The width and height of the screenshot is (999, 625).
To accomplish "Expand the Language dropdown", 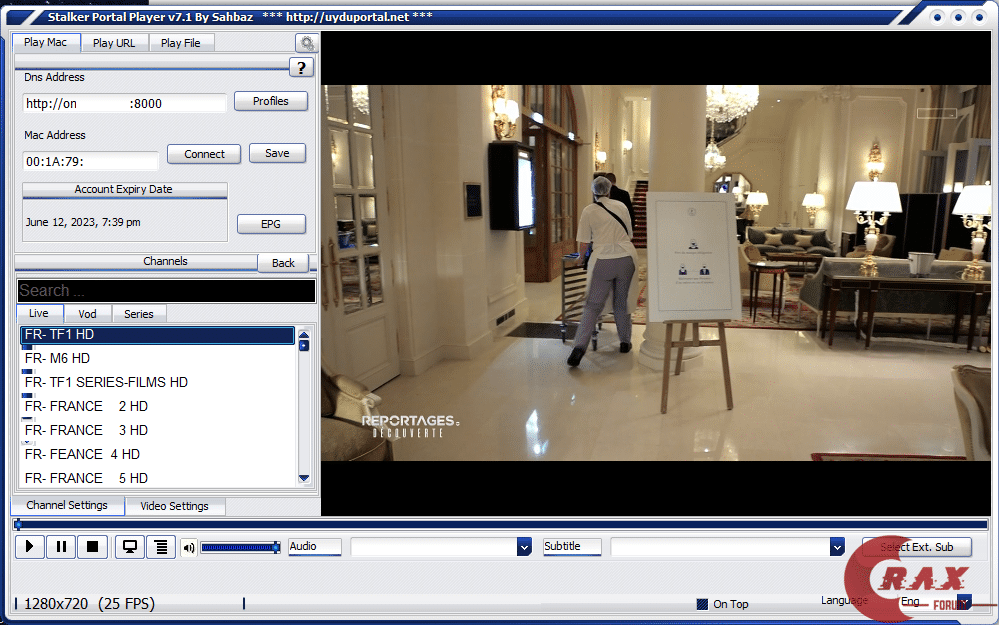I will coord(963,602).
